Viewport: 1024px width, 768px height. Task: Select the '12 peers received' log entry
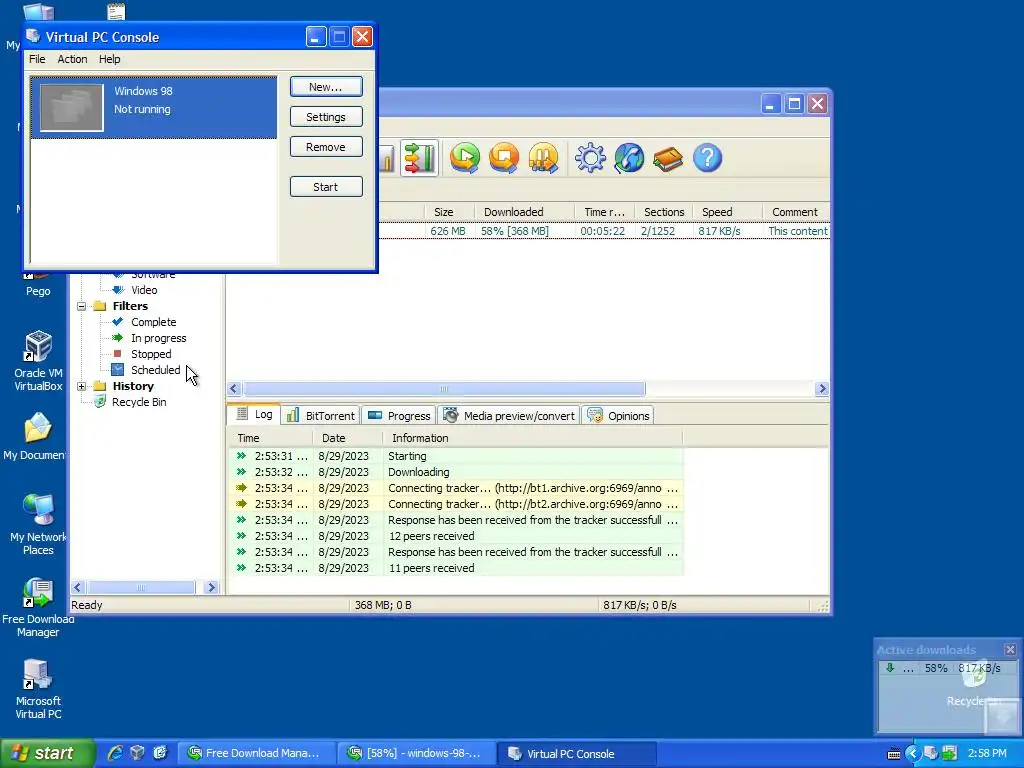tap(456, 536)
